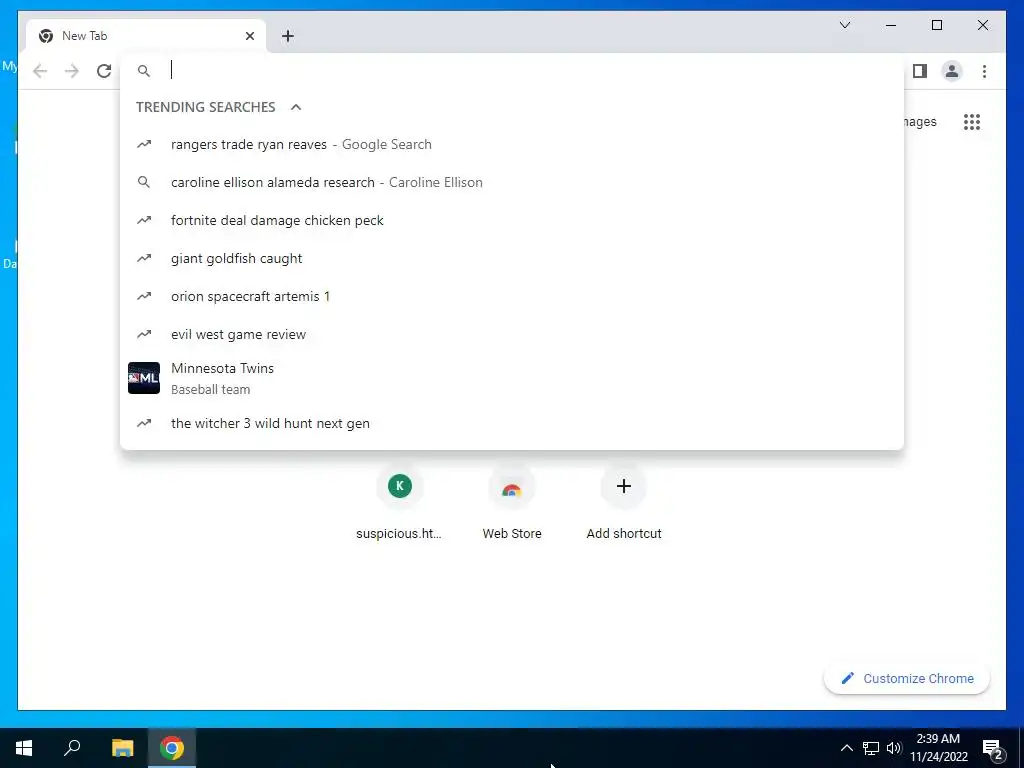This screenshot has width=1024, height=768.
Task: Select suggestion 'rangers trade ryan reaves'
Action: 512,144
